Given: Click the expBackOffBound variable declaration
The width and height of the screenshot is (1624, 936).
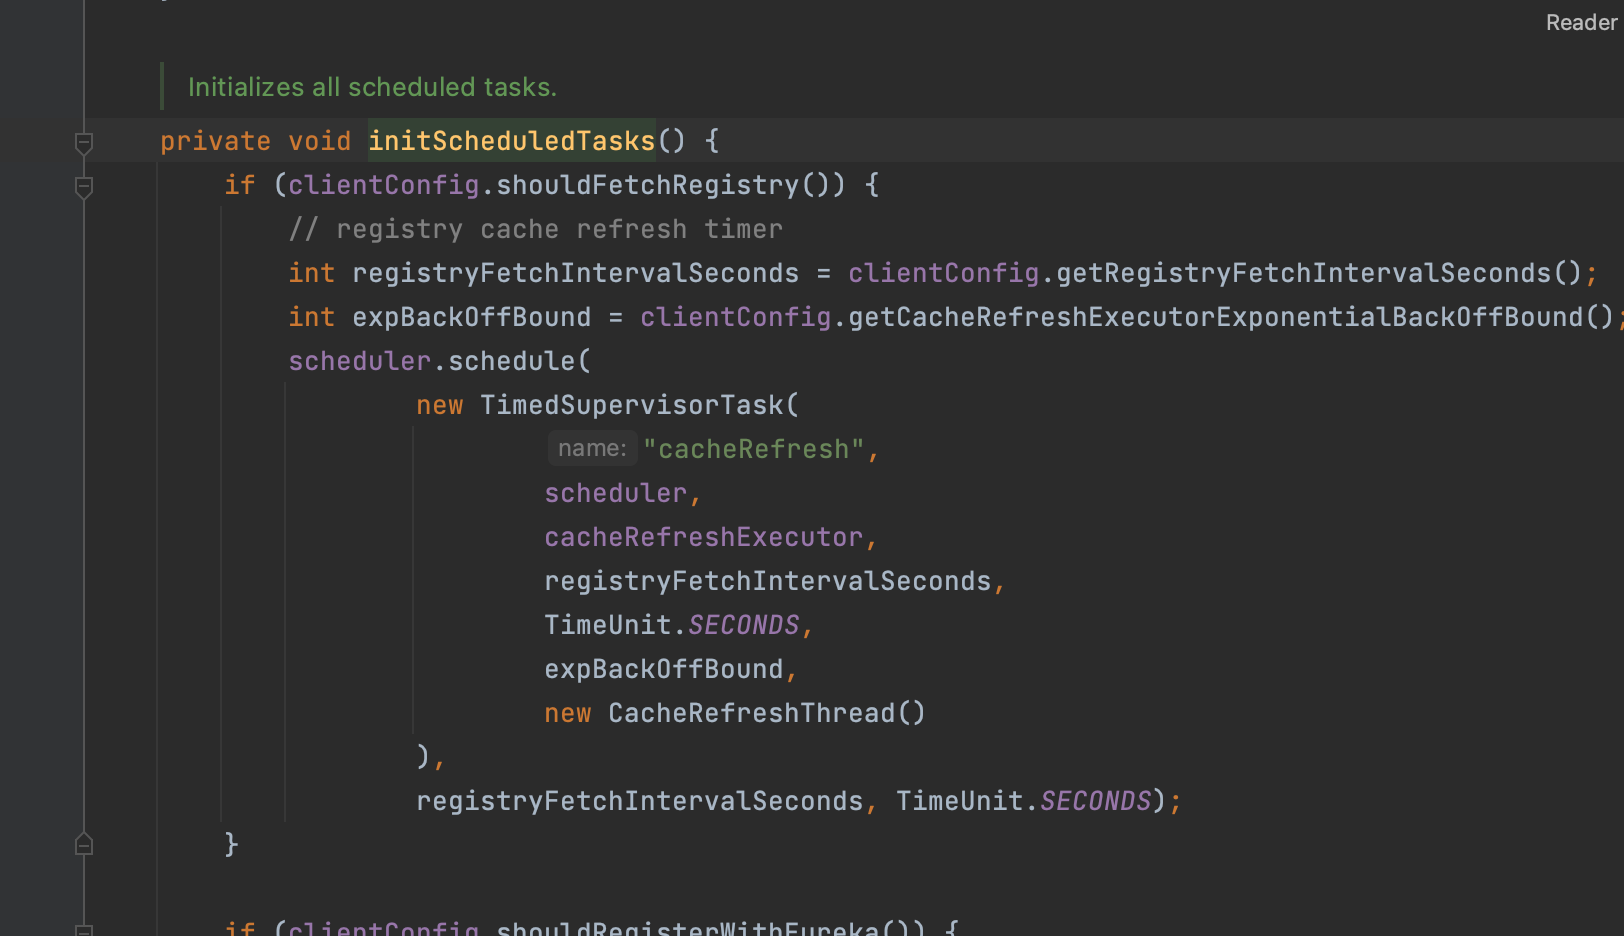Looking at the screenshot, I should coord(471,317).
